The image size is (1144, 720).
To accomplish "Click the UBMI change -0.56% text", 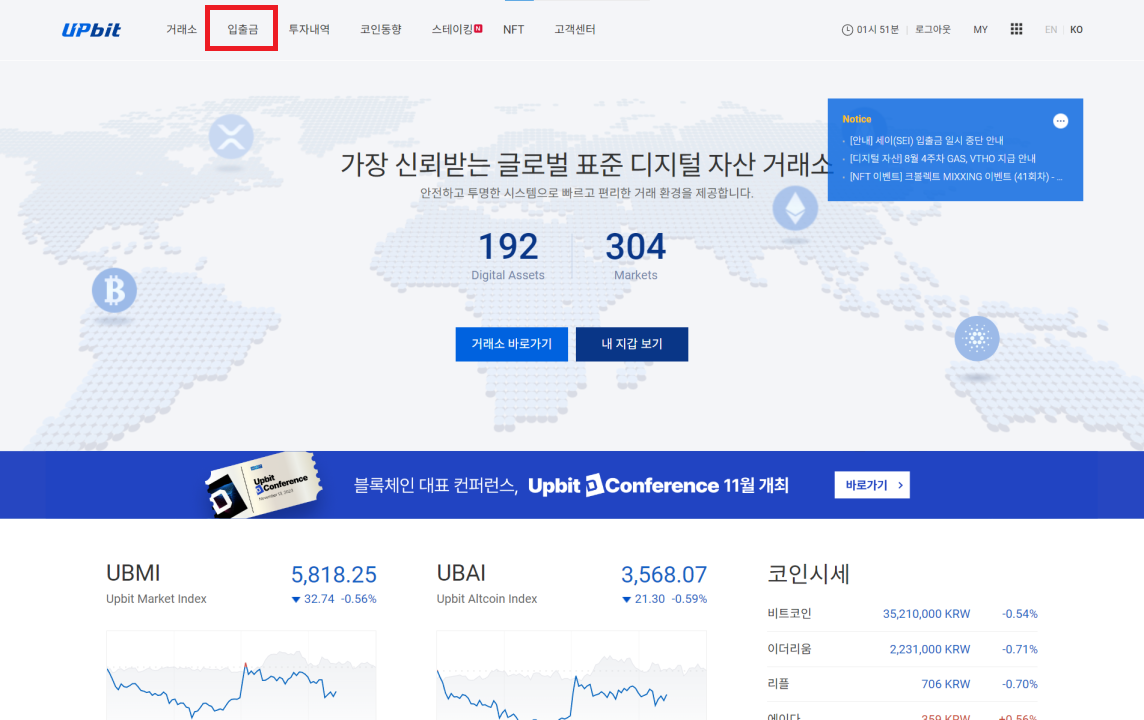I will click(358, 599).
